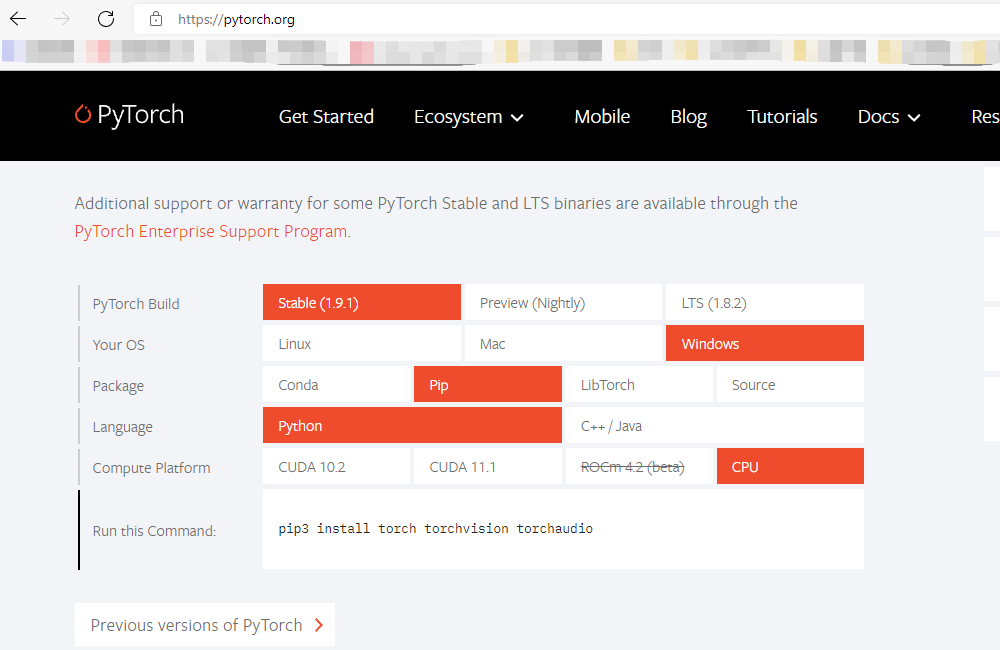Reload the page with the refresh icon
This screenshot has width=1000, height=650.
[106, 18]
